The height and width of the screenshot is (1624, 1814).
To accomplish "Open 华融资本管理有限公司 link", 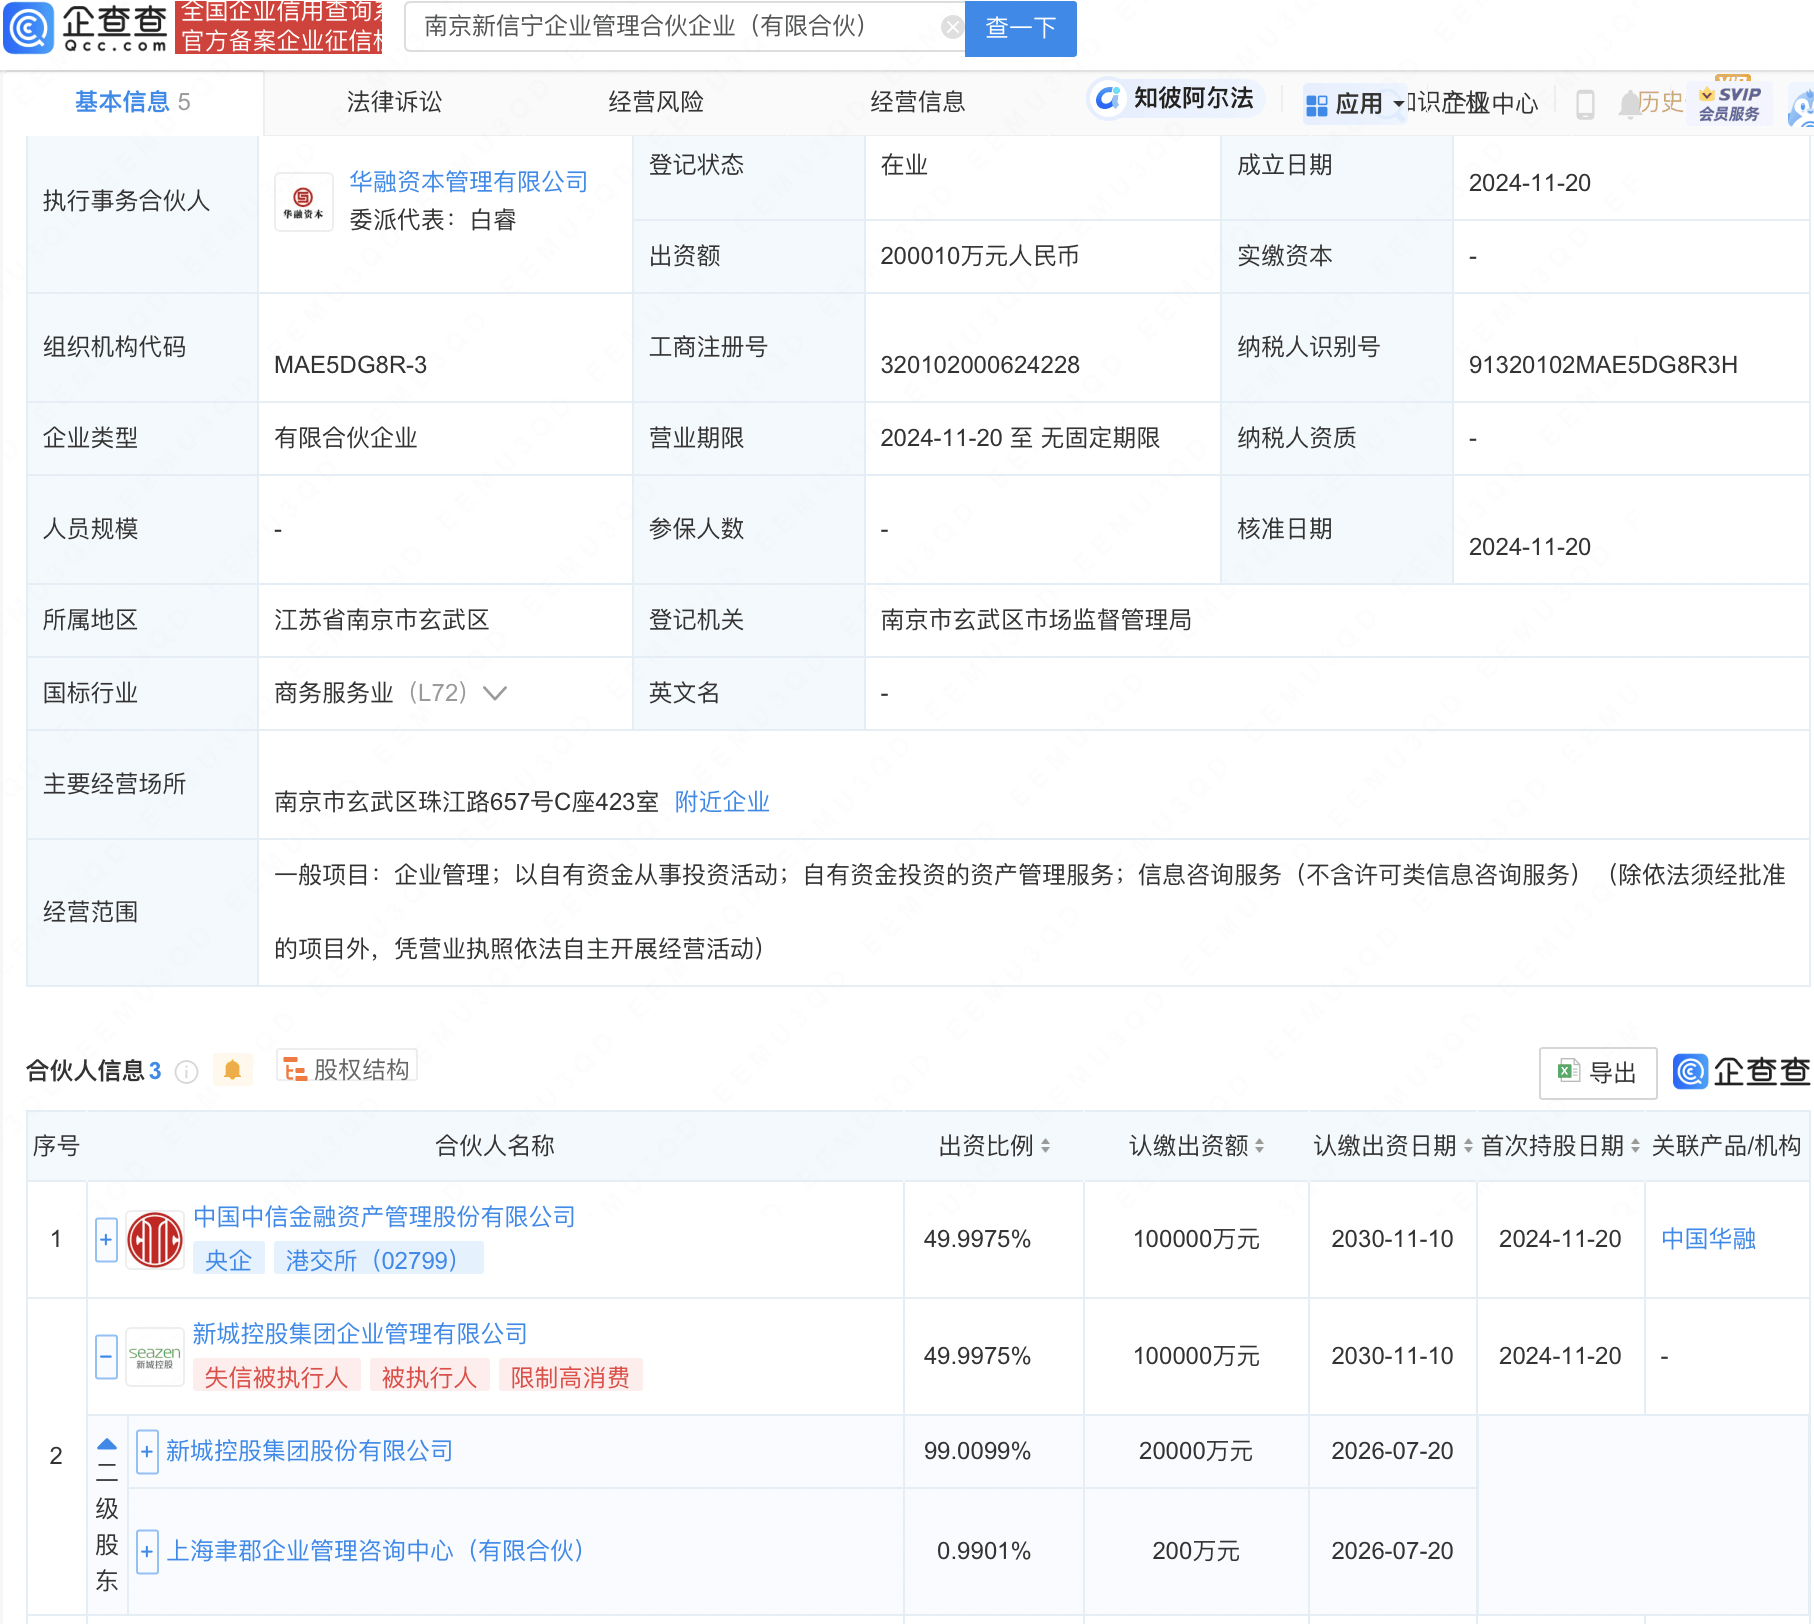I will pos(469,182).
